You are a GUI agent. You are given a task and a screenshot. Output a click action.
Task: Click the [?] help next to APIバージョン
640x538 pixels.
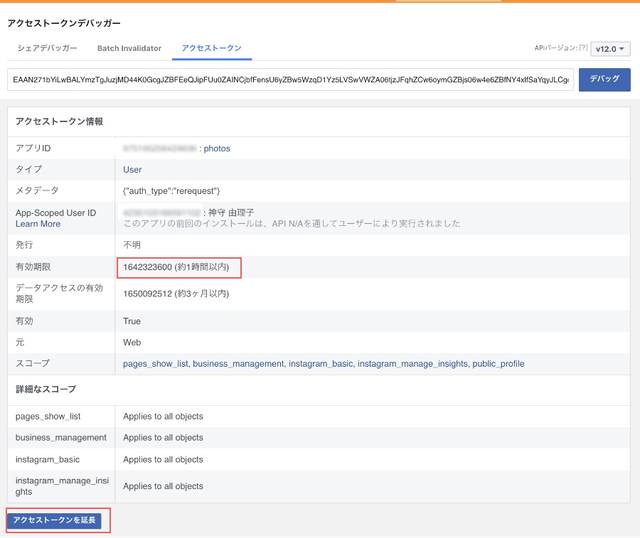click(584, 48)
